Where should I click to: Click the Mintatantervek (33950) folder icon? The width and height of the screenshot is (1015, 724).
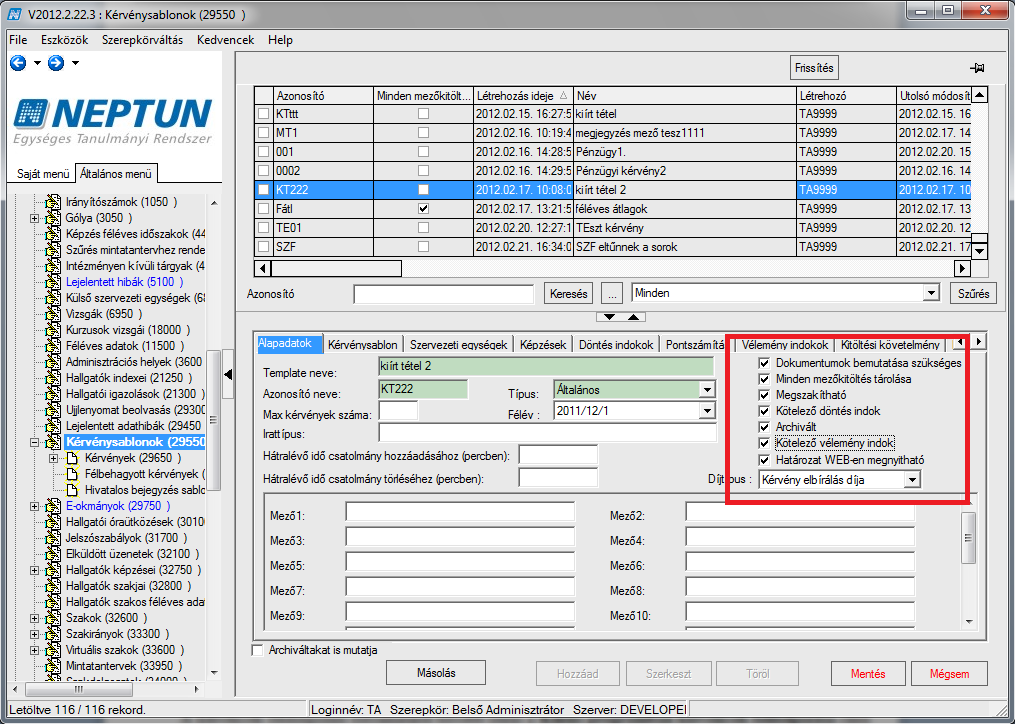click(x=53, y=666)
